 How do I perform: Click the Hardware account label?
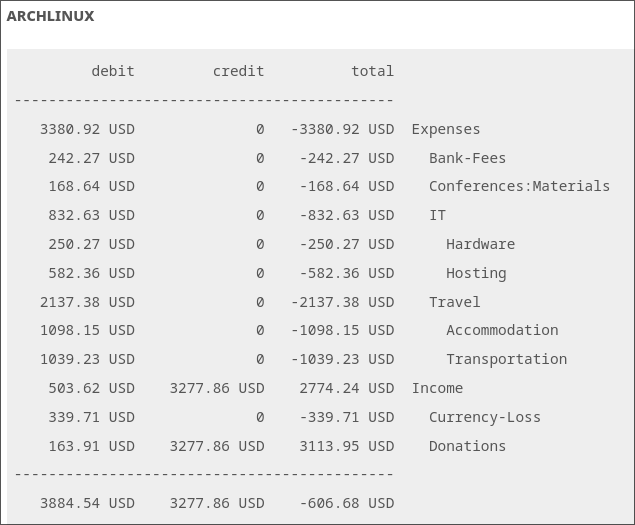tap(480, 244)
